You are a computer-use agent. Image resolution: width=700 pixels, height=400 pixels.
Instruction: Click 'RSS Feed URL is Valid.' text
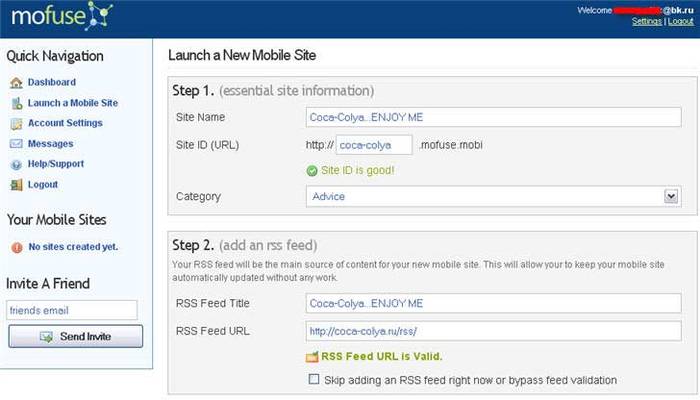382,356
